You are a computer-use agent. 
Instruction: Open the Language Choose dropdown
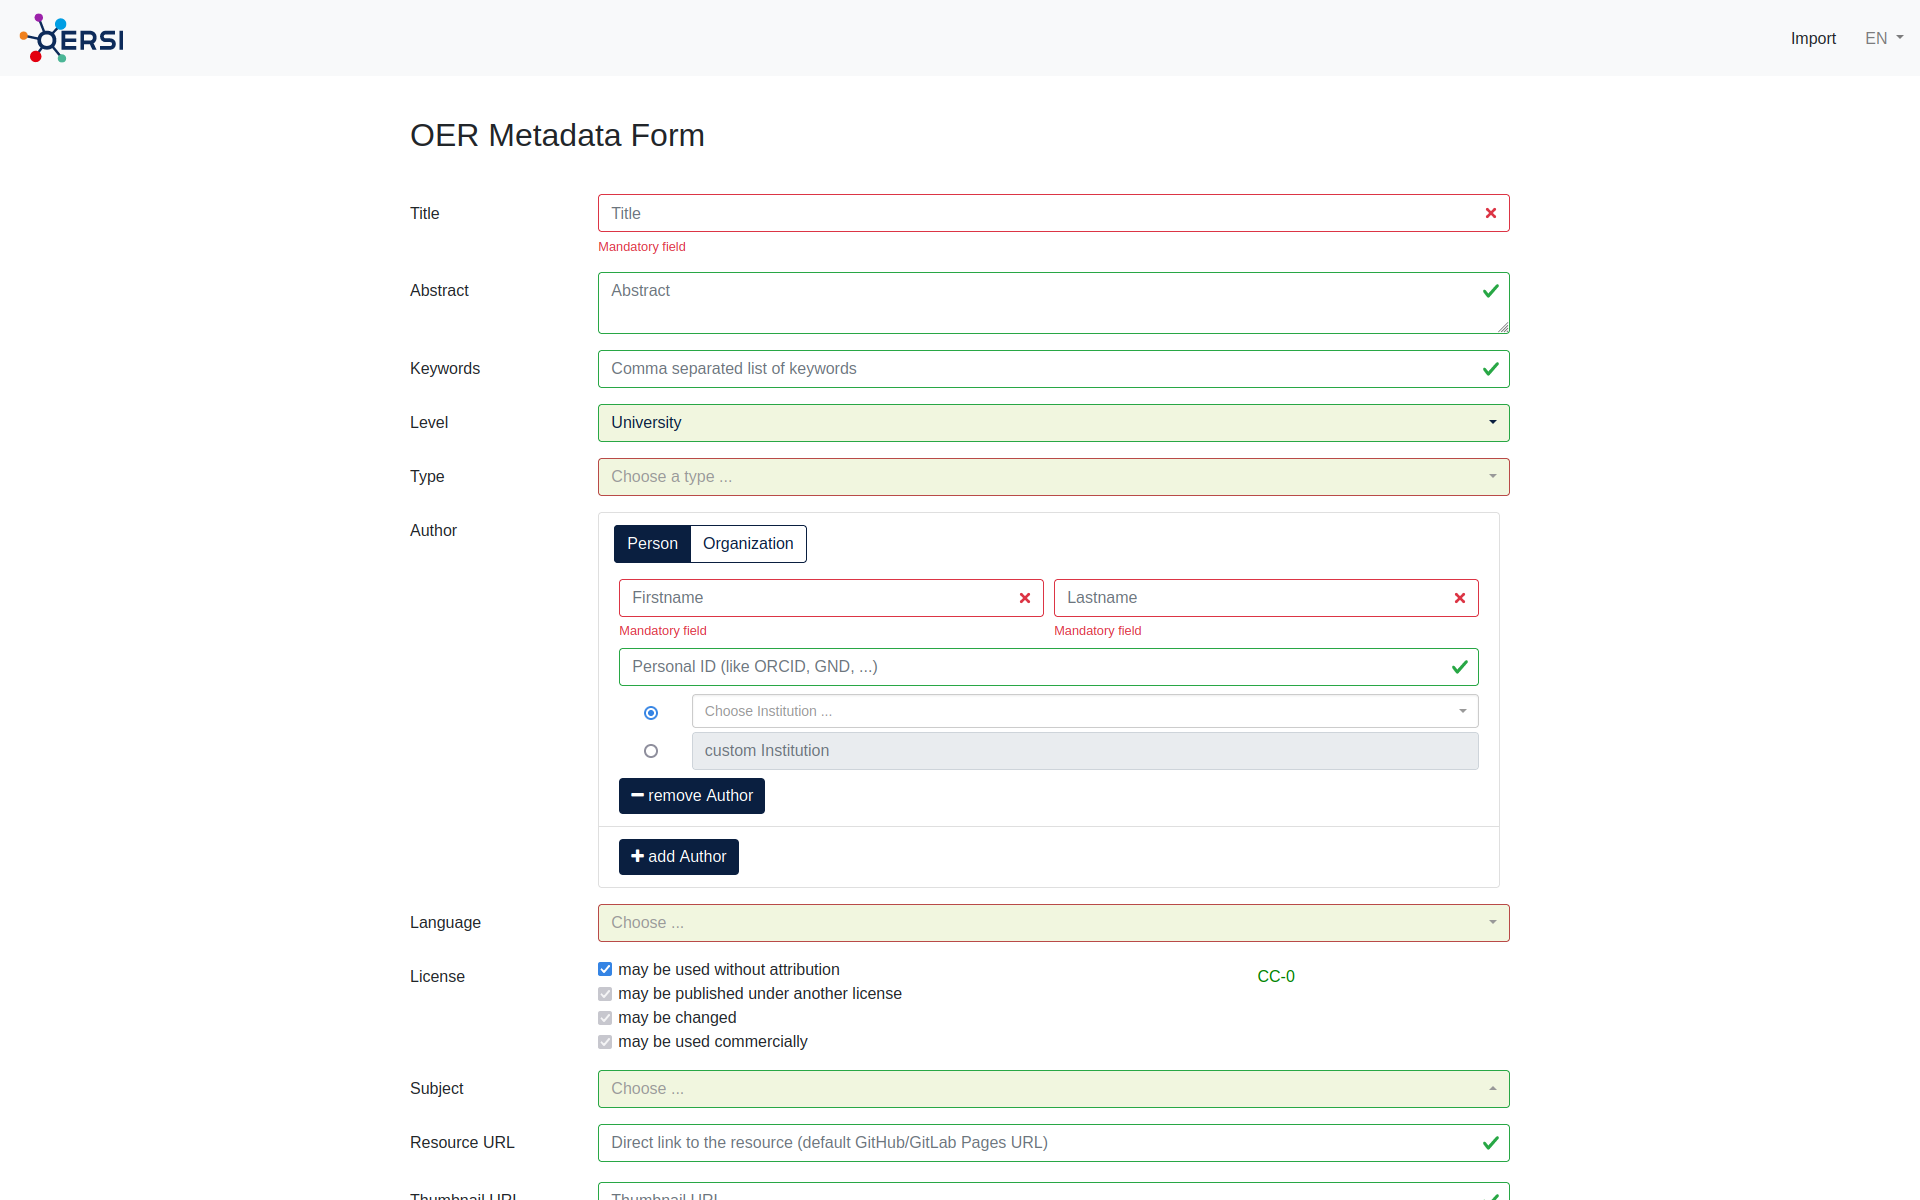click(x=1053, y=923)
